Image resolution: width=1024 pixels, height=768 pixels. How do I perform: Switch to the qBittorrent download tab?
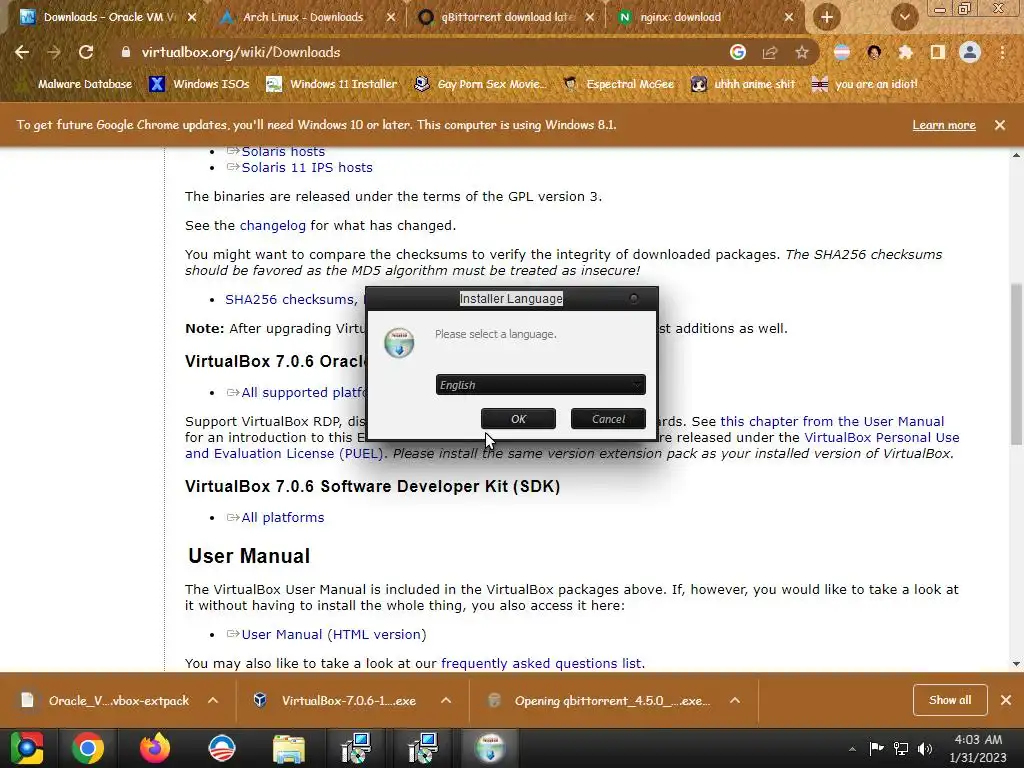tap(505, 17)
